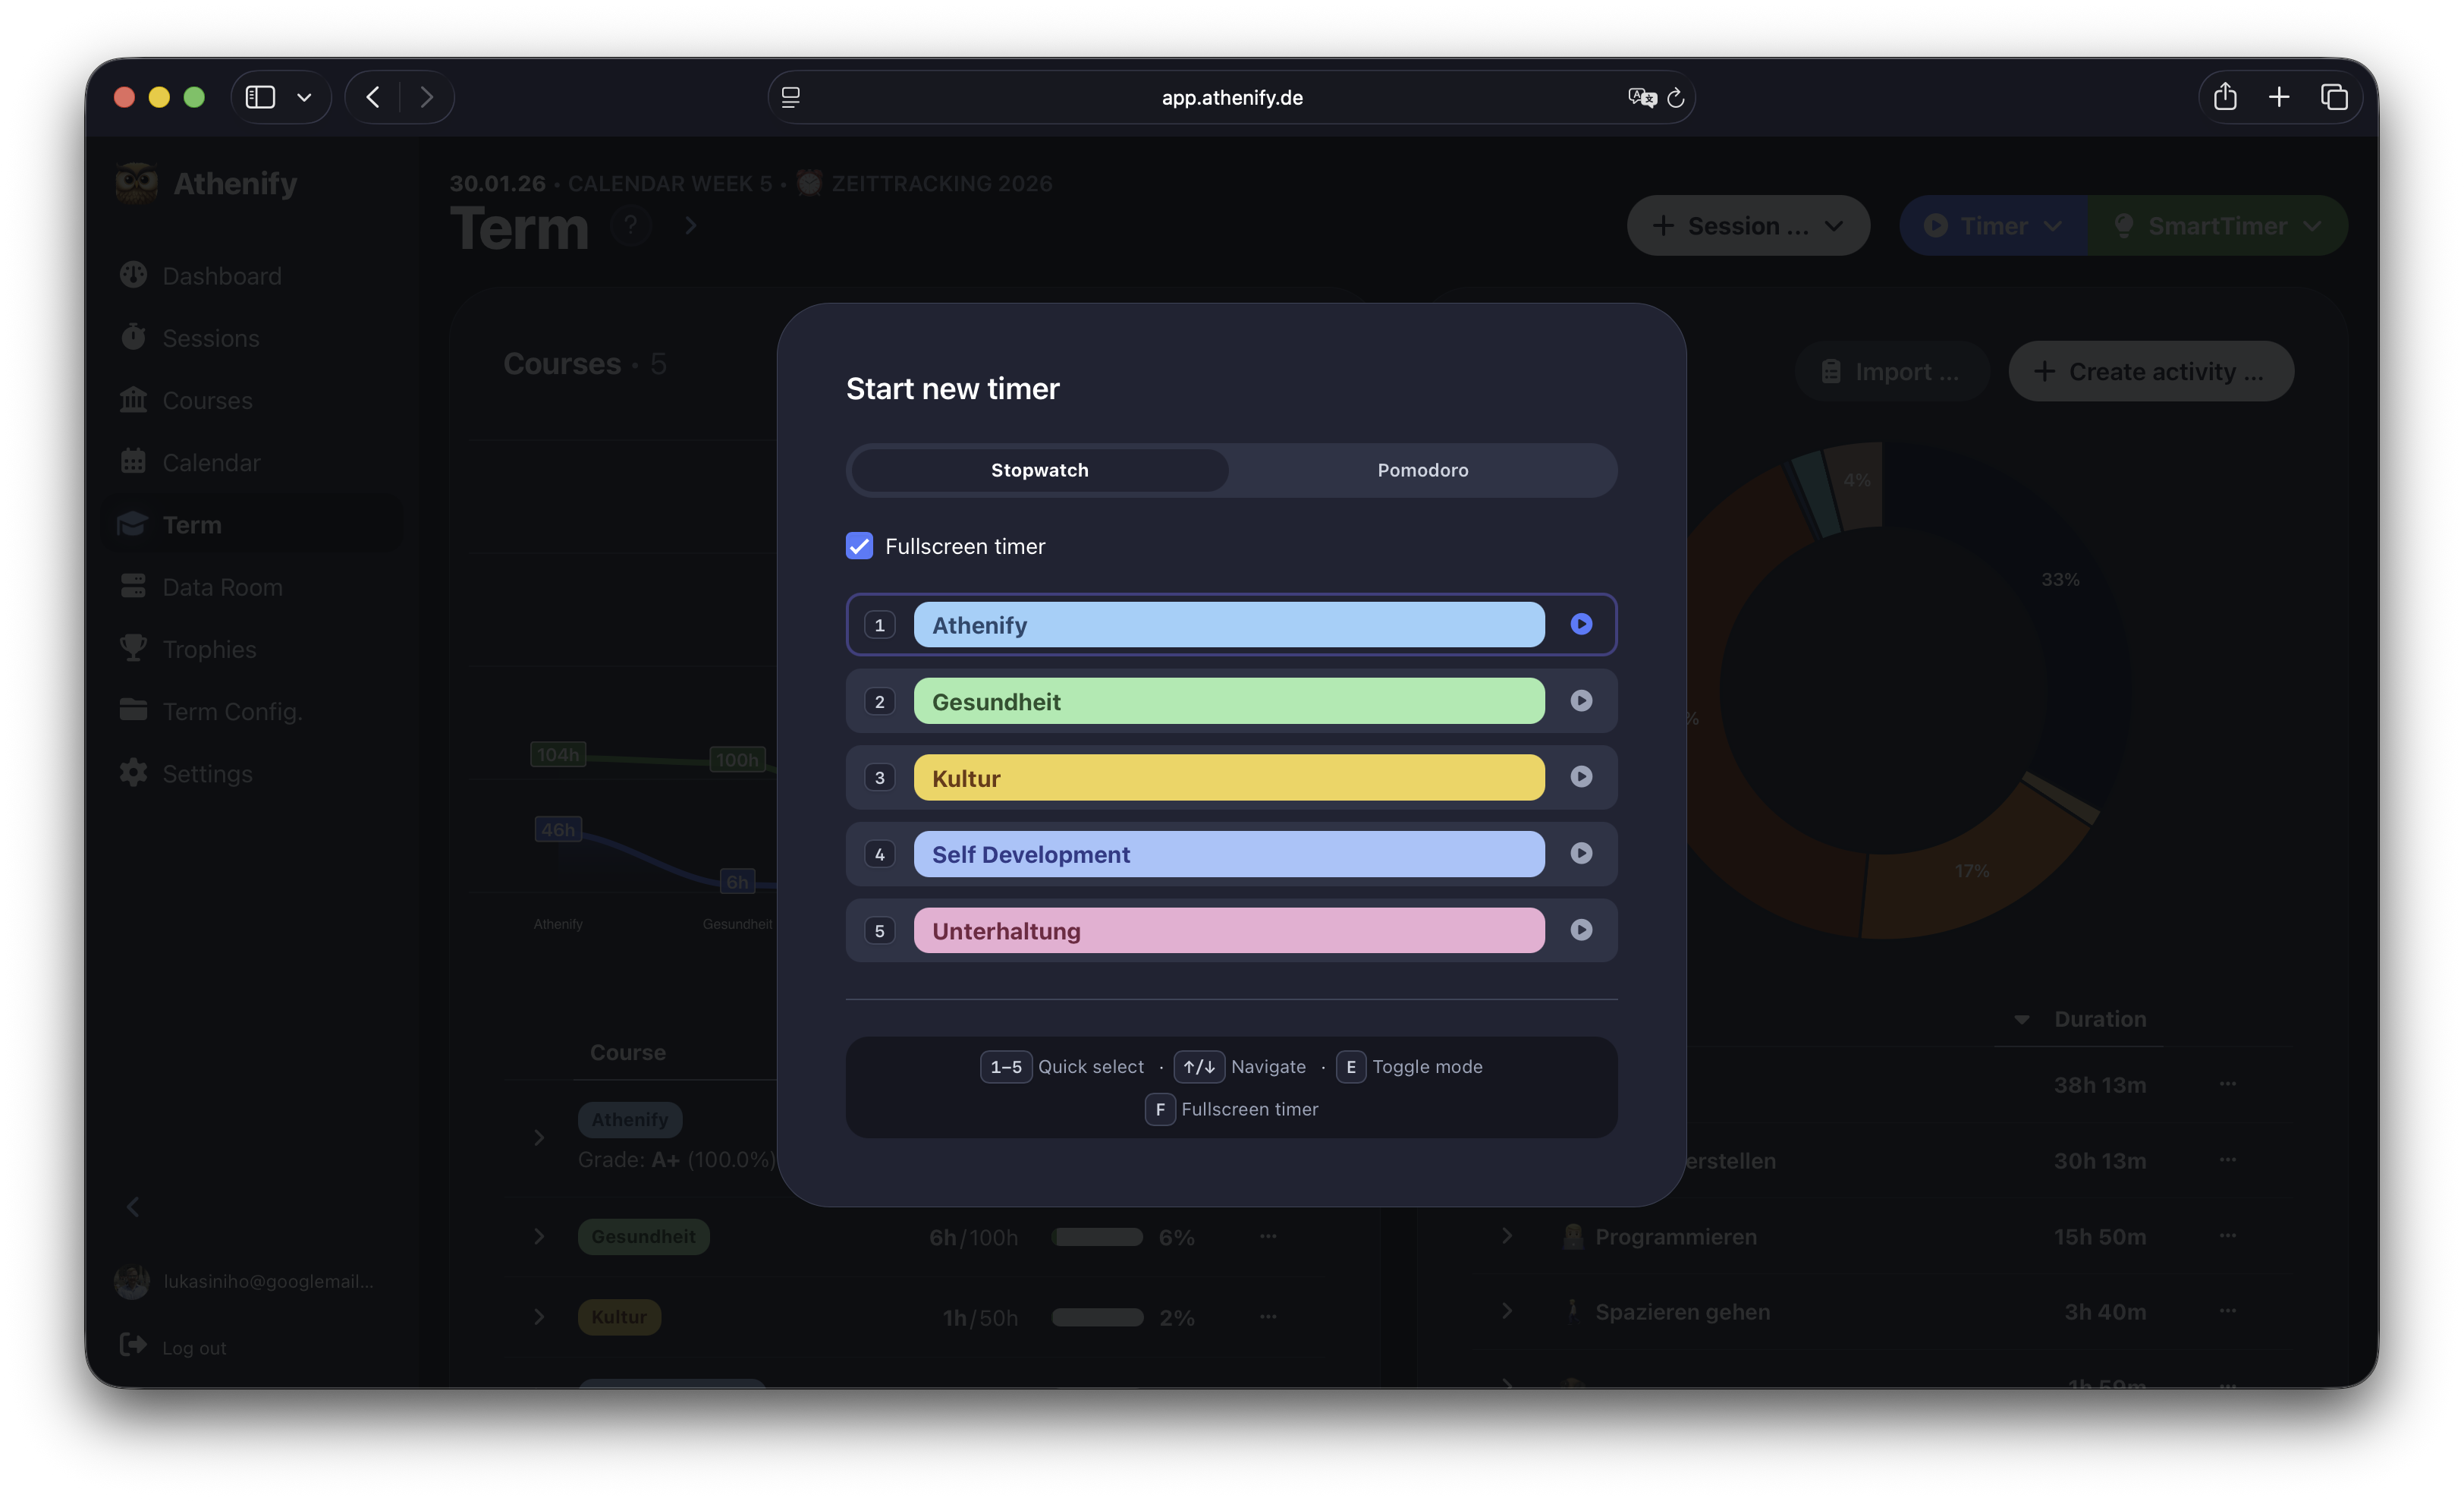This screenshot has width=2464, height=1501.
Task: Click the Import button
Action: point(1891,371)
